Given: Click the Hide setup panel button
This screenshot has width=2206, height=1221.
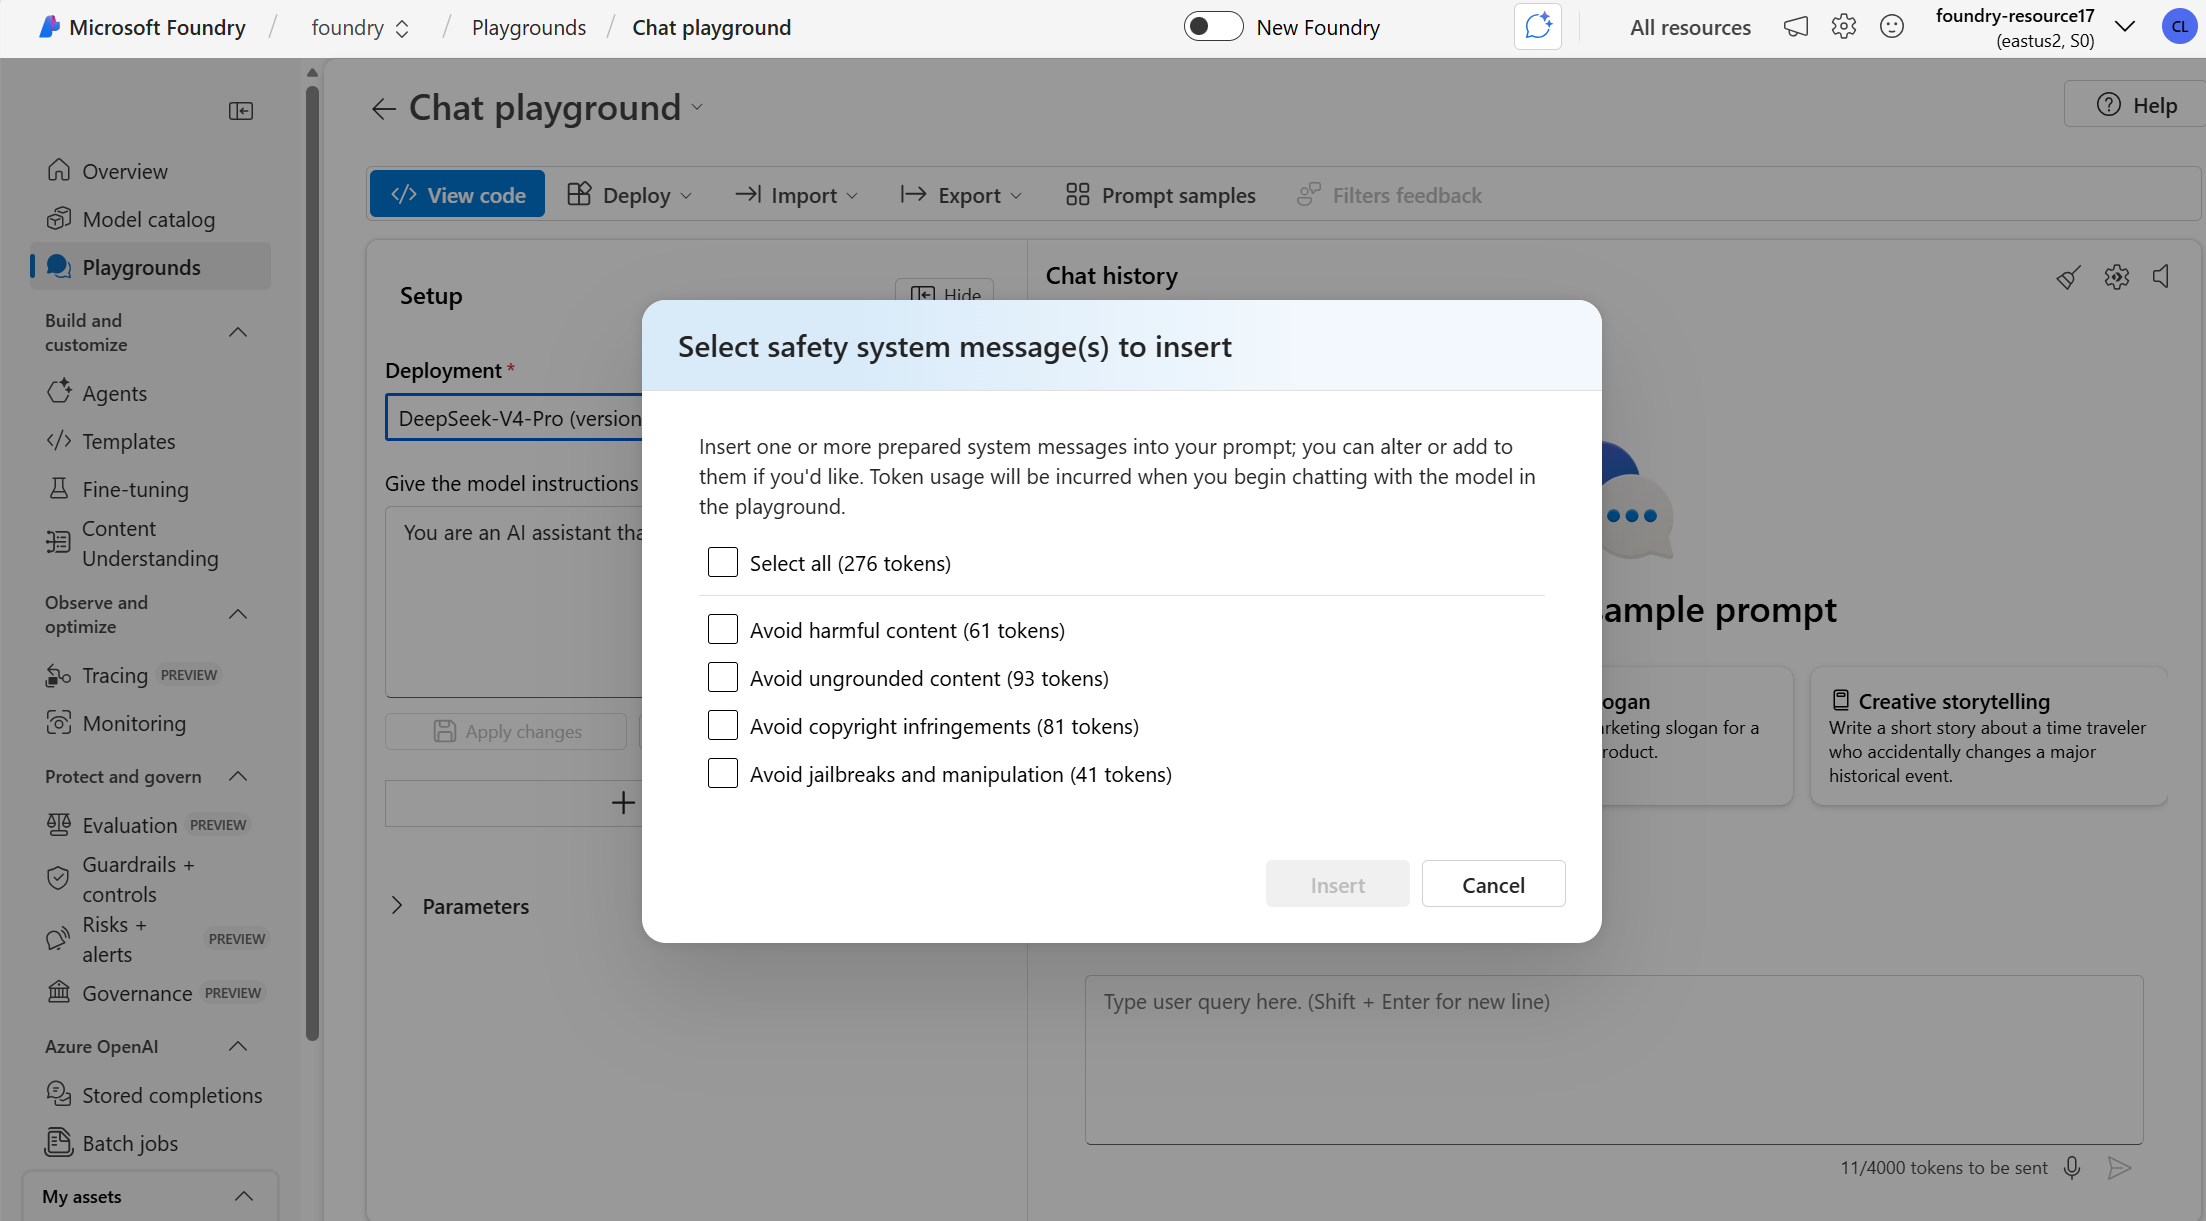Looking at the screenshot, I should click(x=945, y=291).
